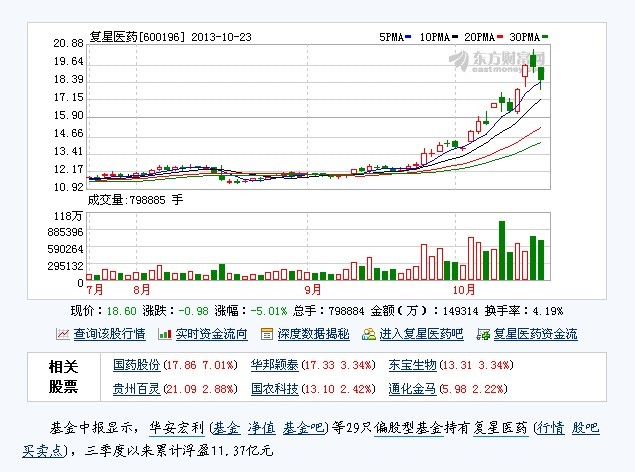The width and height of the screenshot is (635, 472).
Task: Click the 7月 label on the time axis
Action: point(95,290)
